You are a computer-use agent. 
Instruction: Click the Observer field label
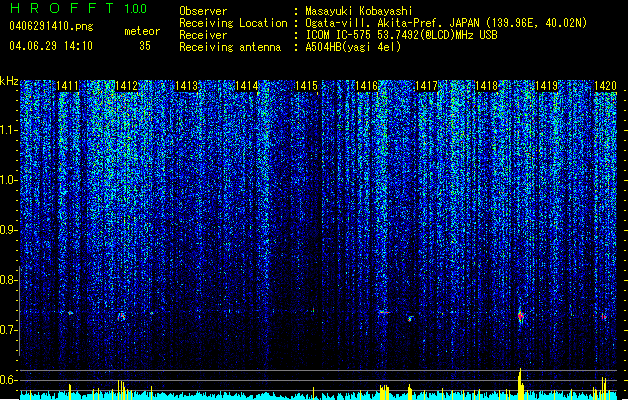203,11
